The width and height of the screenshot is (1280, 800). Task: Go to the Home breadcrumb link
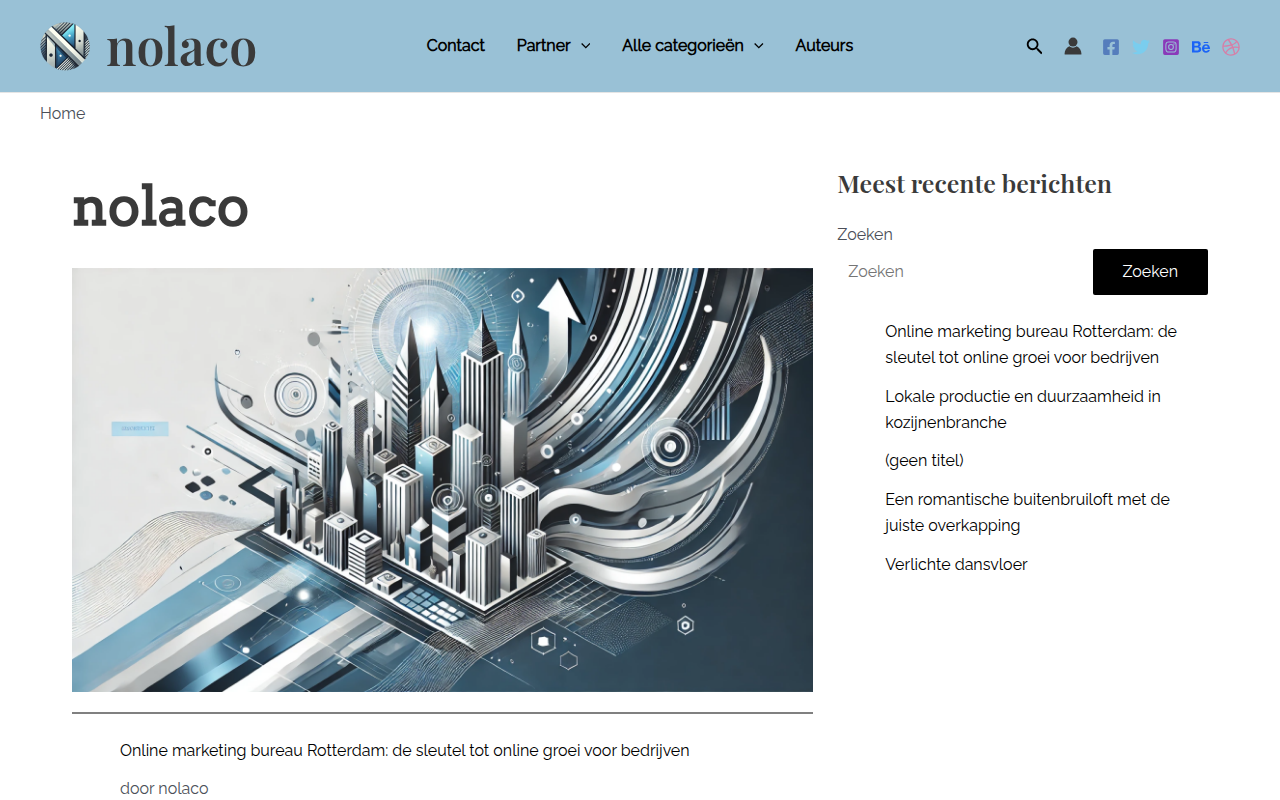click(62, 114)
